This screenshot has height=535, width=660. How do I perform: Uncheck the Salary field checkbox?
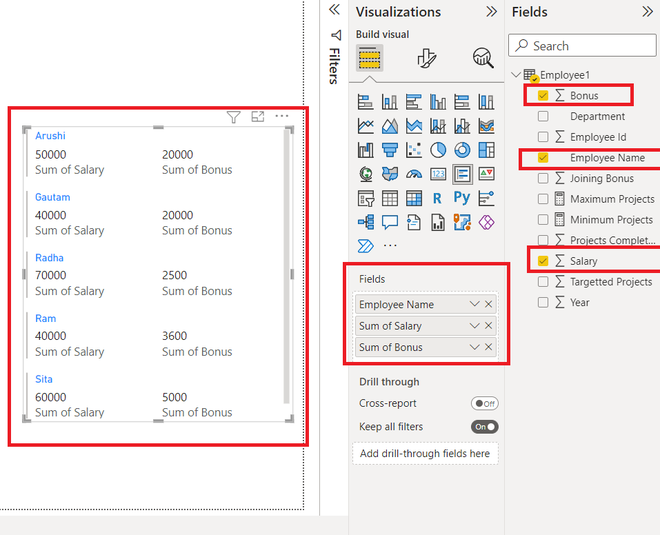click(x=543, y=261)
